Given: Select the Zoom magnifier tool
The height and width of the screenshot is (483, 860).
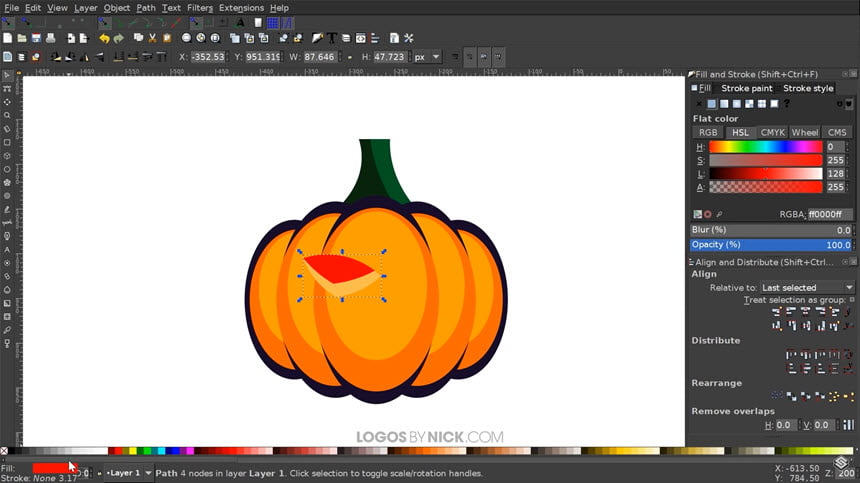Looking at the screenshot, I should point(7,116).
